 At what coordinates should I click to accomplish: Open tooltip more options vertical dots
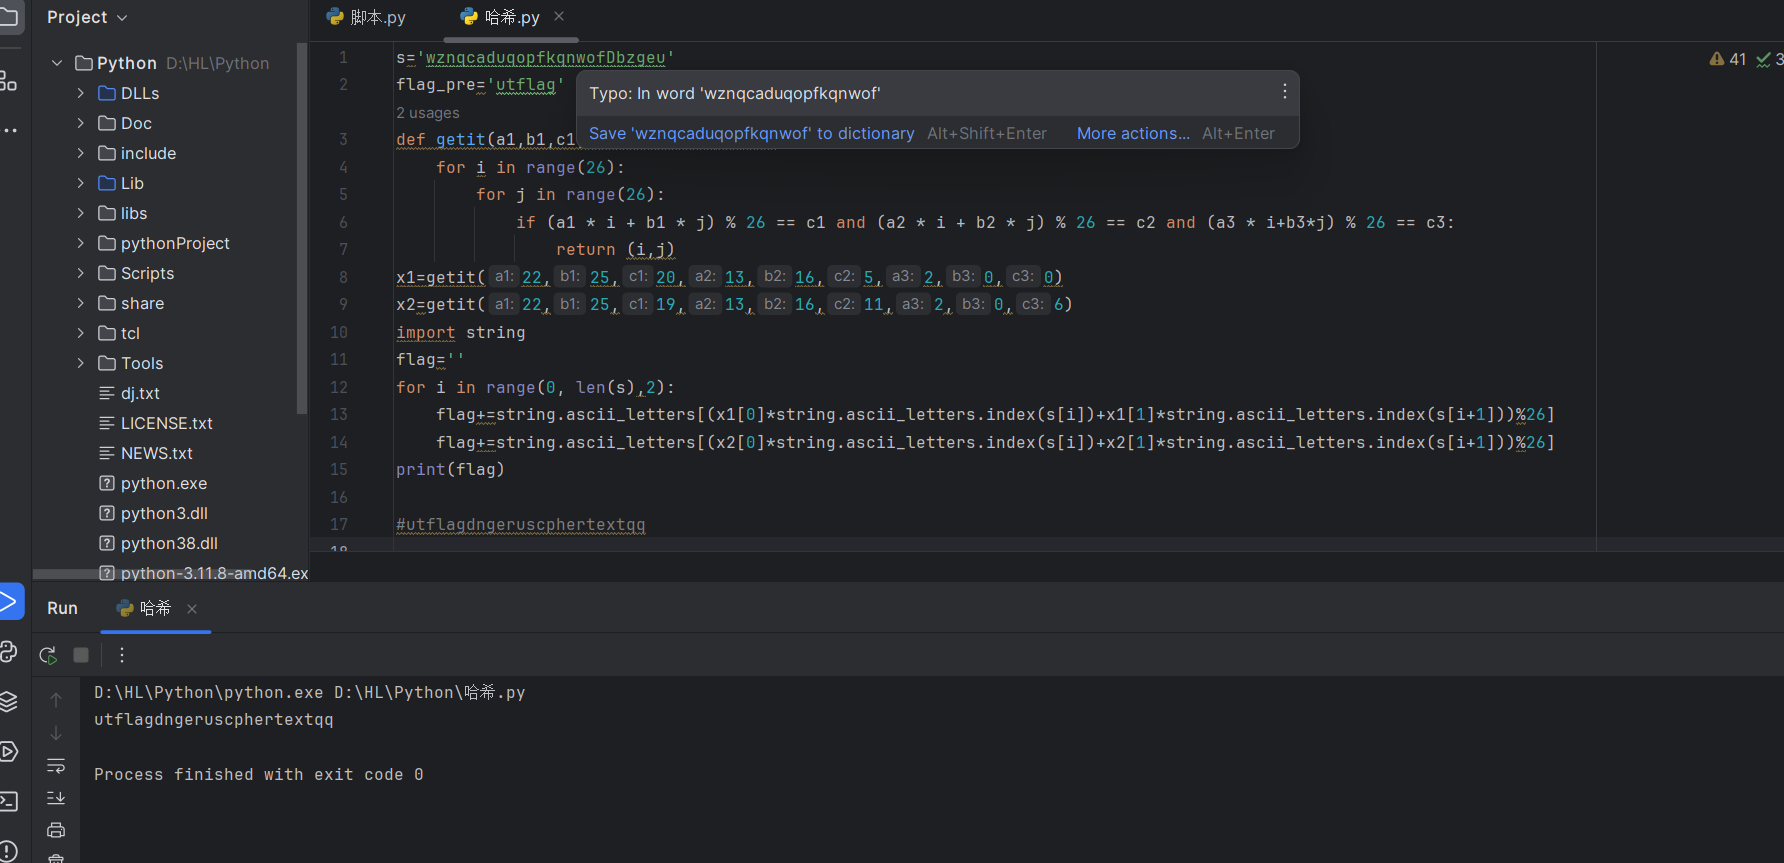point(1285,92)
